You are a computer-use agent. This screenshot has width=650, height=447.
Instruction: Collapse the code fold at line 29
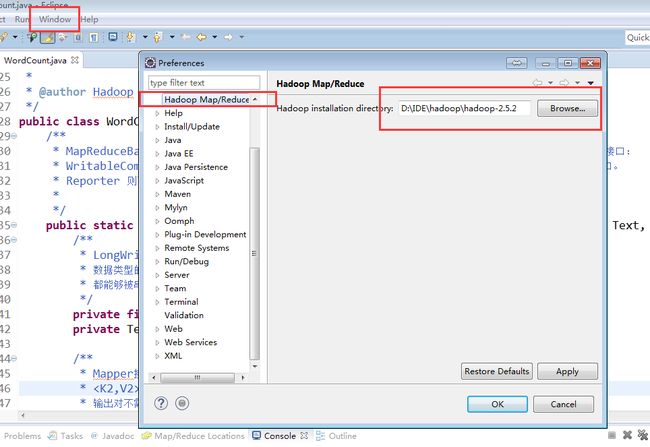(x=15, y=136)
